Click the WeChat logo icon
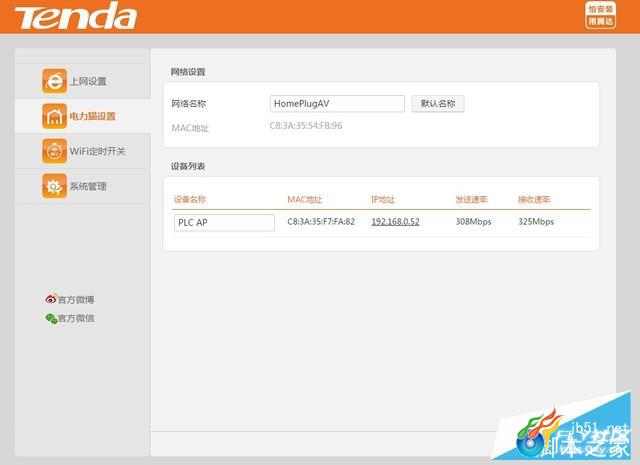 (51, 318)
